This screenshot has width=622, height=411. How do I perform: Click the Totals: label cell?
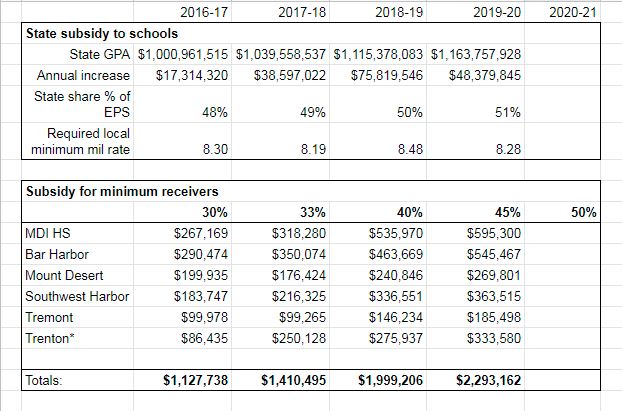click(x=46, y=380)
